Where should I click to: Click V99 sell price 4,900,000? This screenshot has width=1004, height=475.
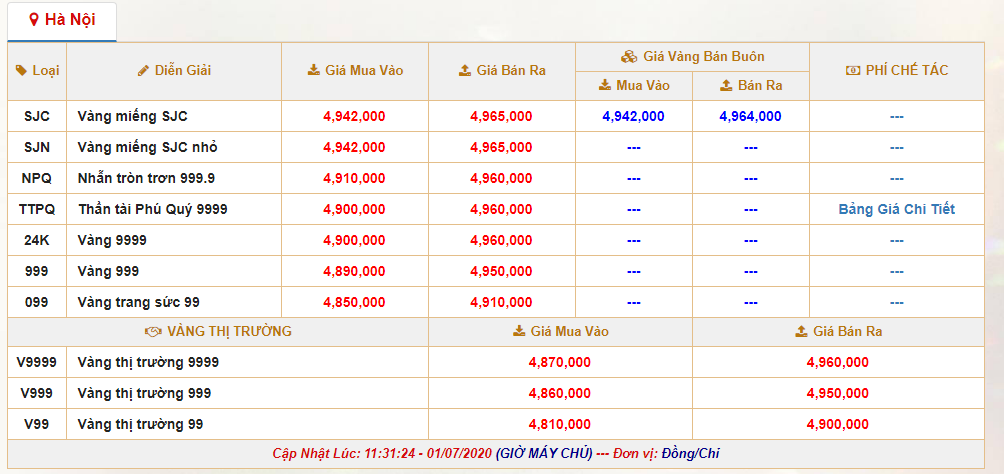pyautogui.click(x=838, y=424)
